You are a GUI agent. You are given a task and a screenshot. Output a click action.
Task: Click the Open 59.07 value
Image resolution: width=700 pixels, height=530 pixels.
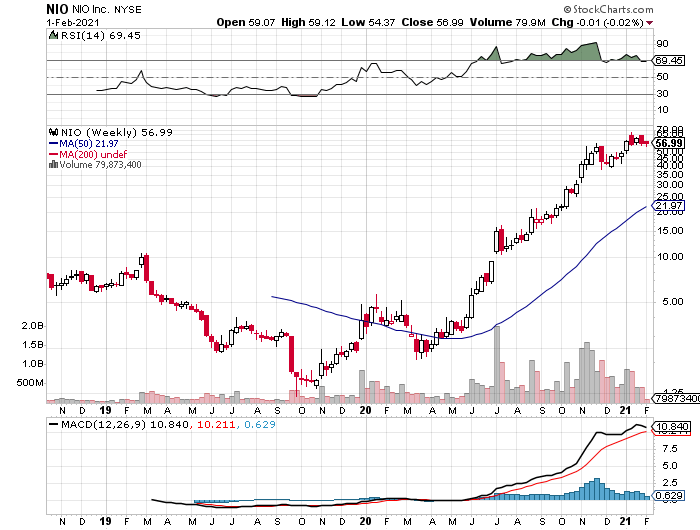[x=246, y=22]
